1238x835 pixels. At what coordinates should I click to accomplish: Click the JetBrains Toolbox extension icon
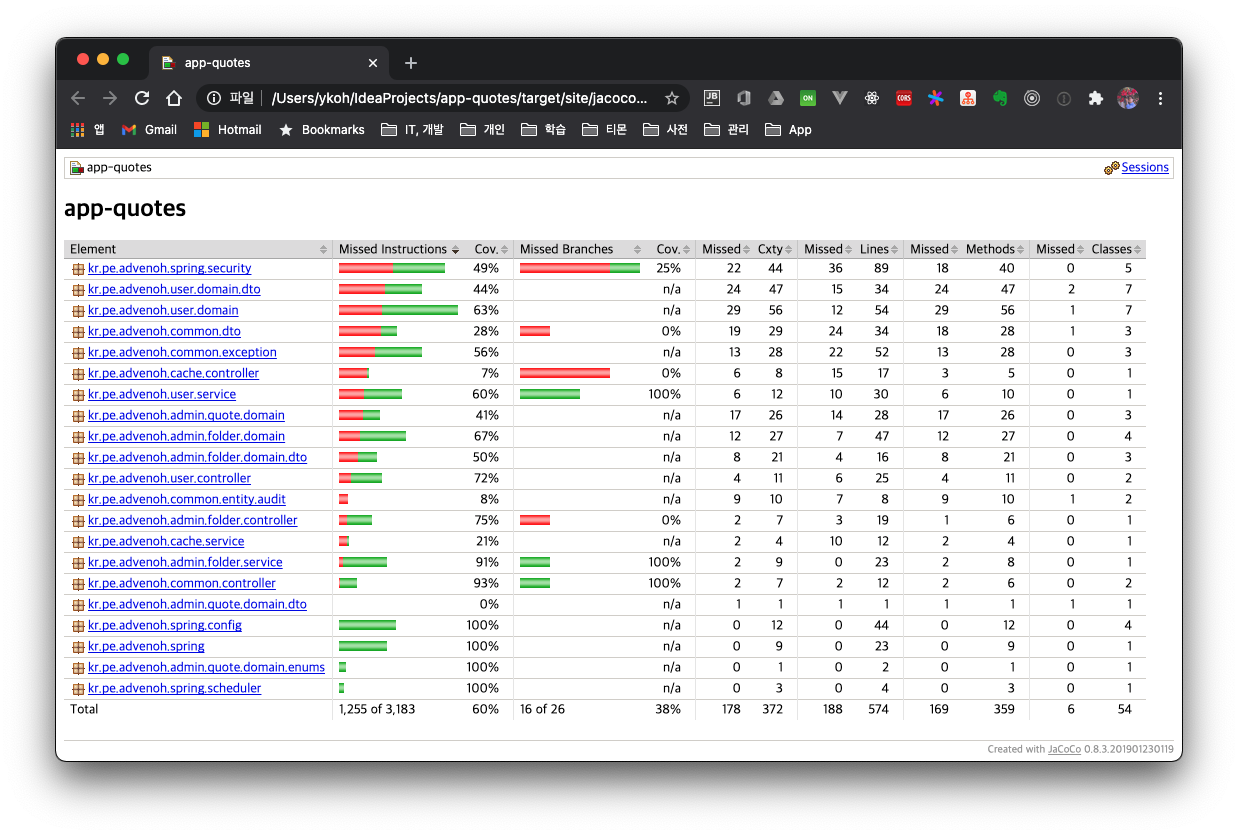[x=712, y=98]
